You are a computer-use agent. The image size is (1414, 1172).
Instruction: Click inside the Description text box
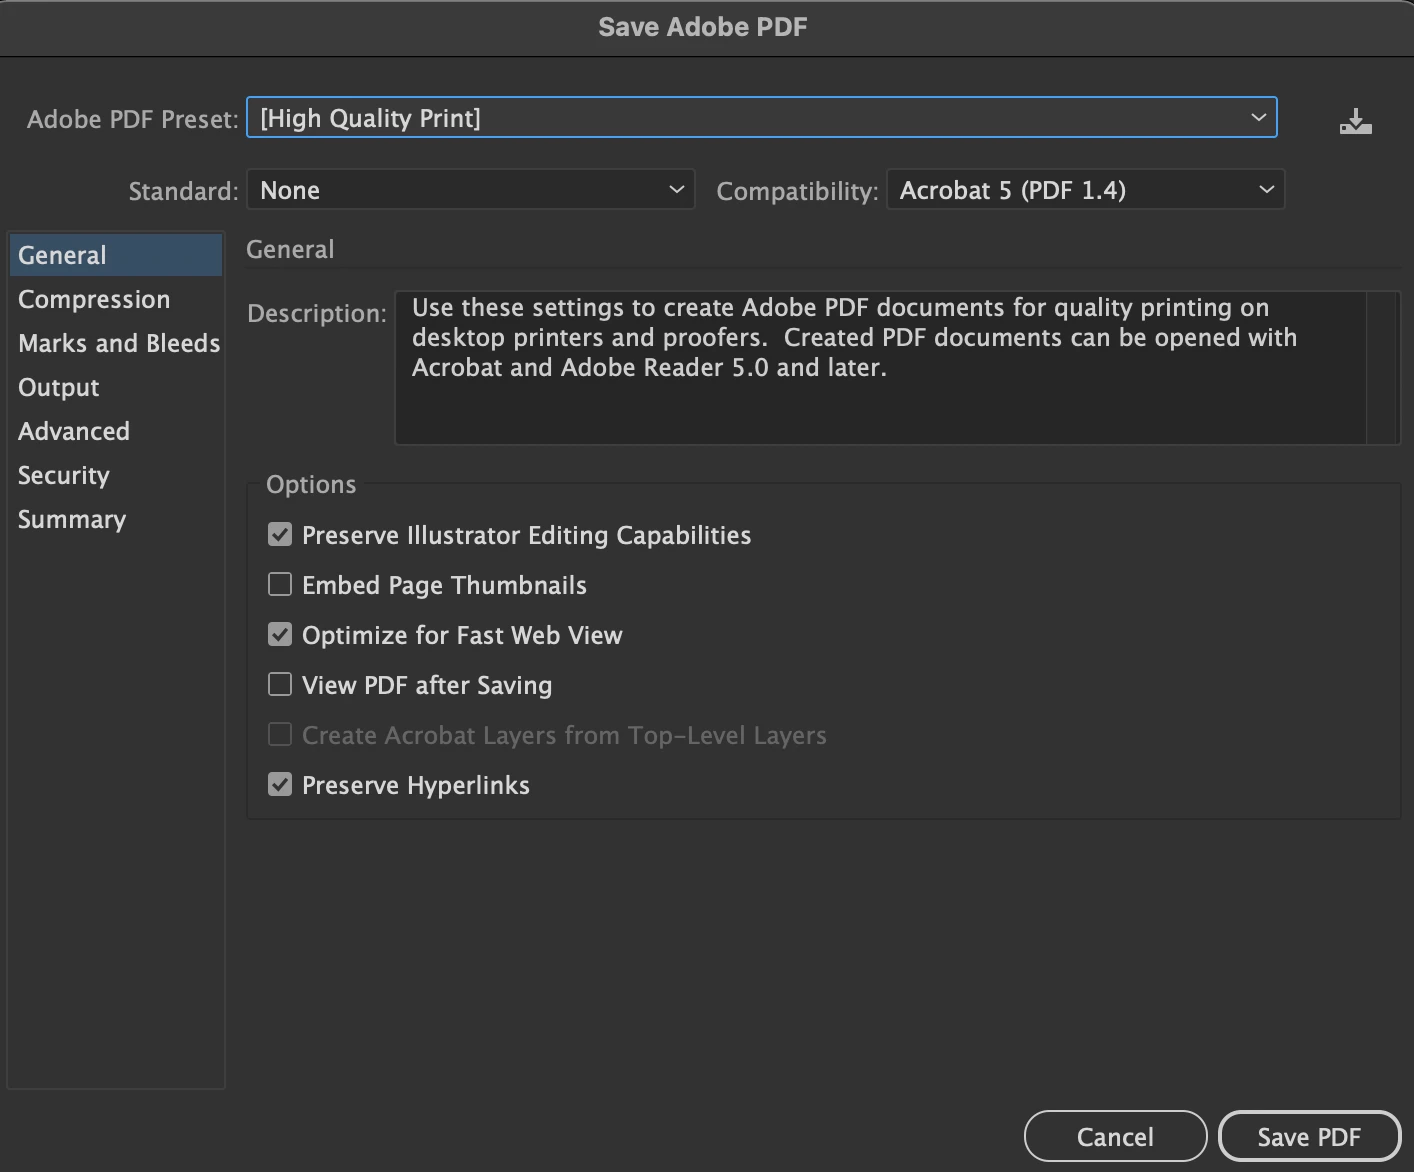(881, 367)
